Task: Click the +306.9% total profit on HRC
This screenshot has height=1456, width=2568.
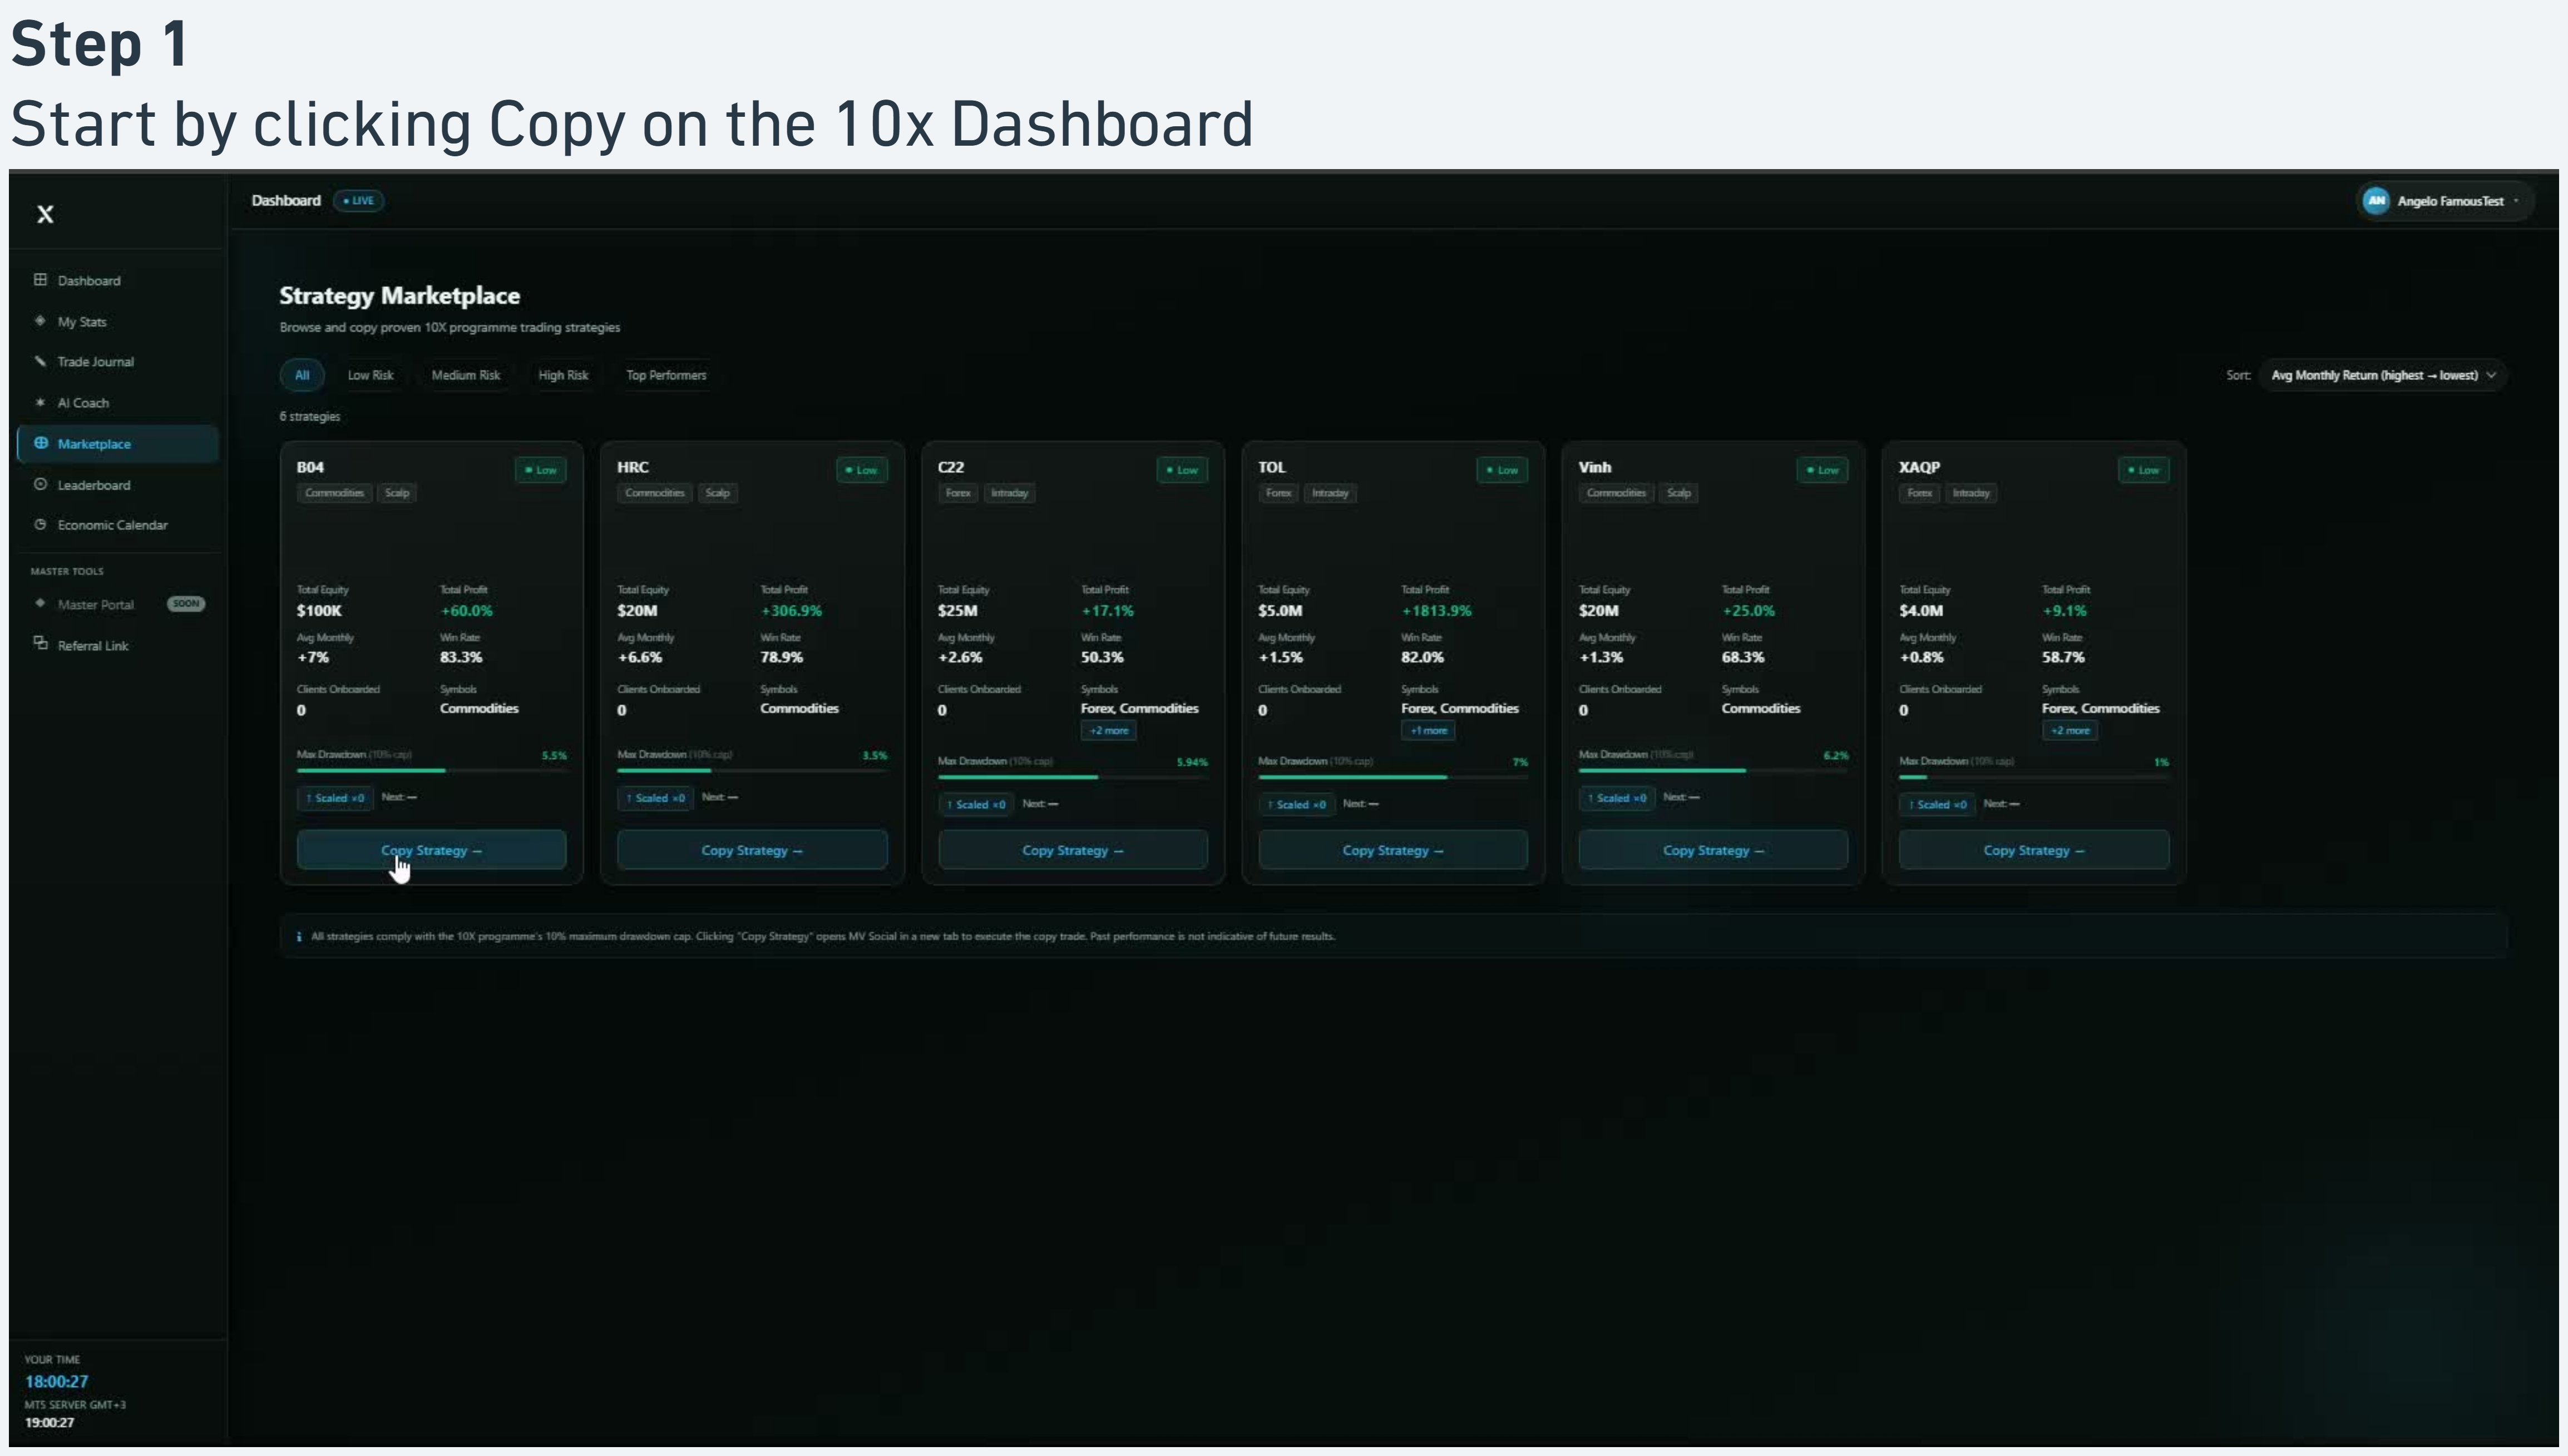Action: click(x=791, y=611)
